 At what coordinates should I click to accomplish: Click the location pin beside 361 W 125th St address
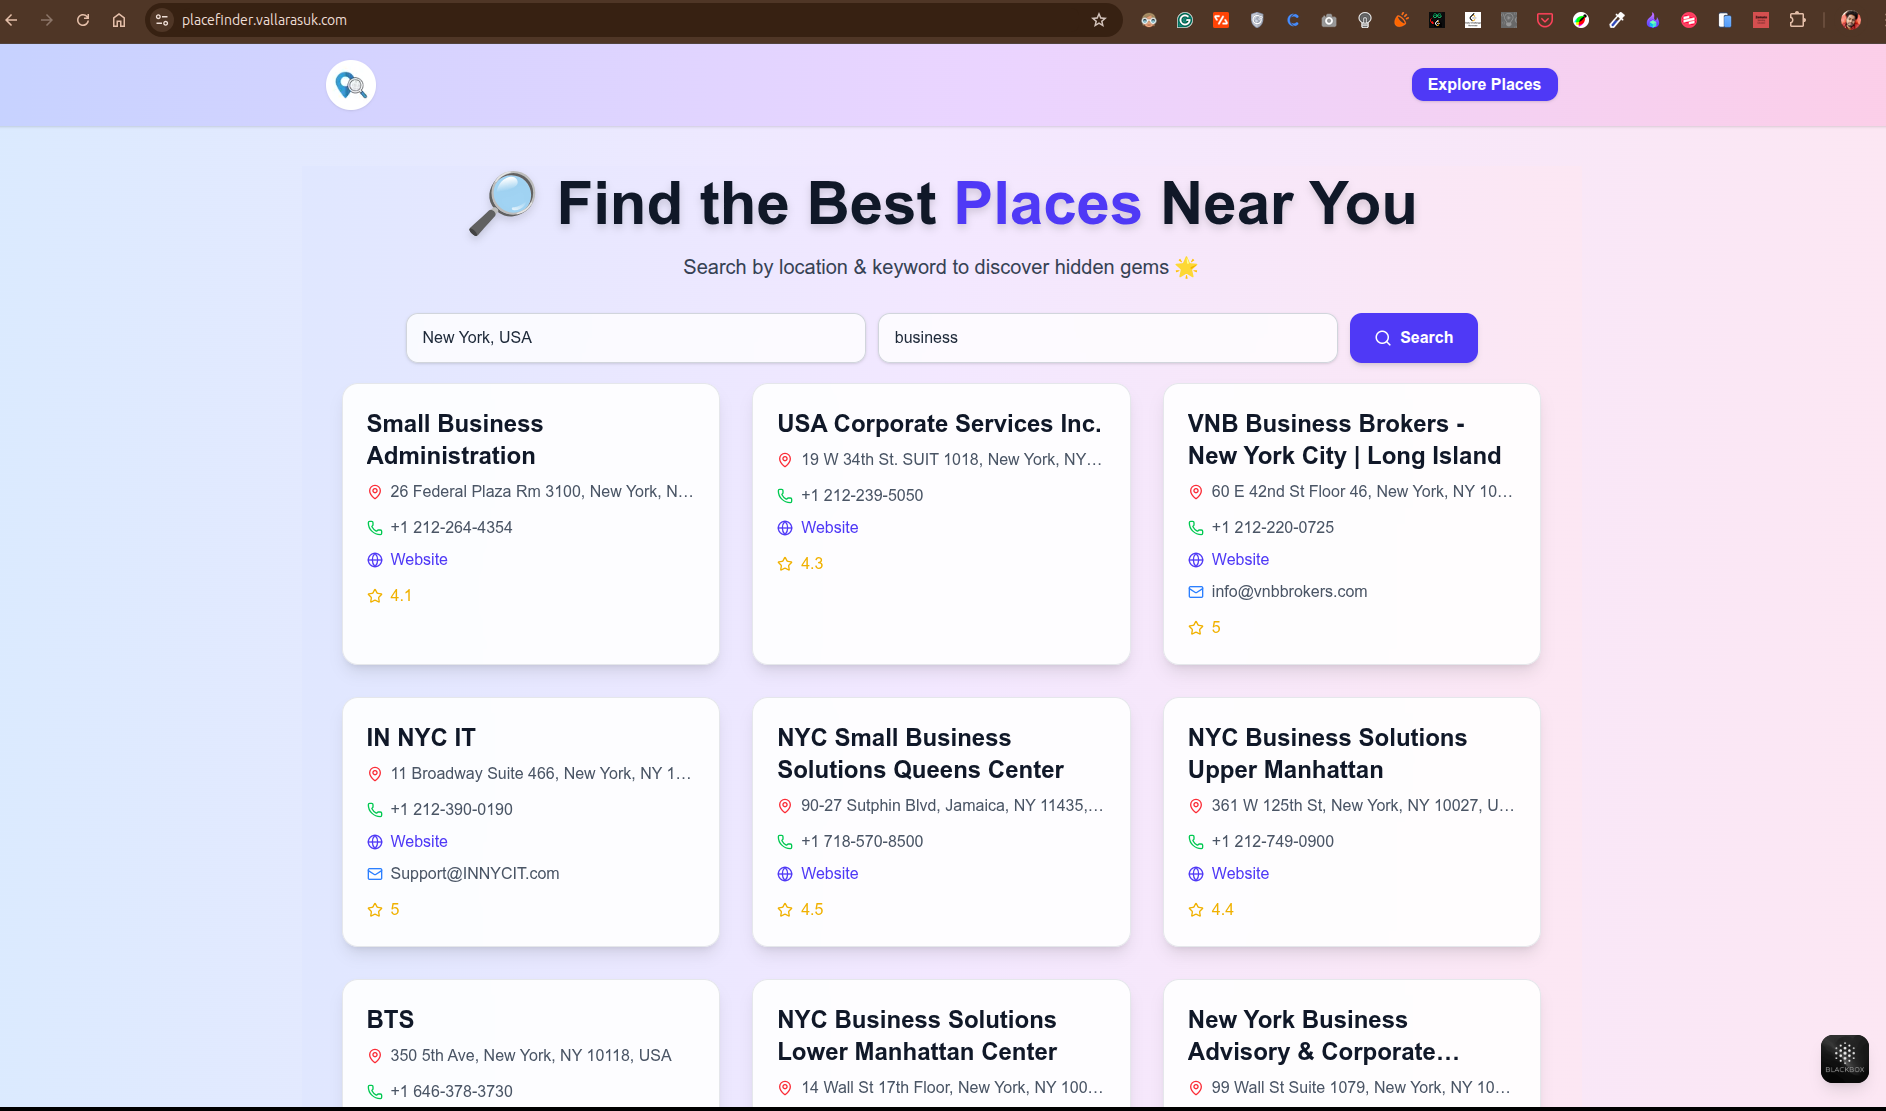point(1196,806)
